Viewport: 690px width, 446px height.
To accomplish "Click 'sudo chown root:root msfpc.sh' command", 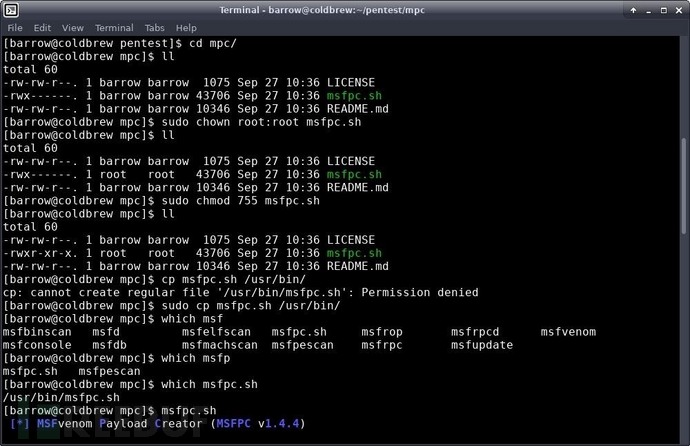I will click(261, 122).
